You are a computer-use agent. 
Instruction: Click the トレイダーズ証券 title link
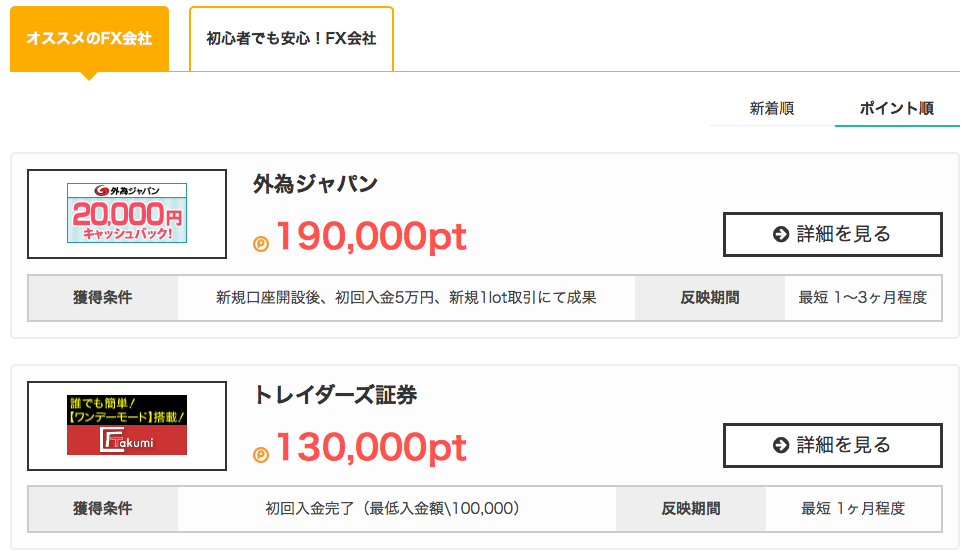tap(335, 394)
